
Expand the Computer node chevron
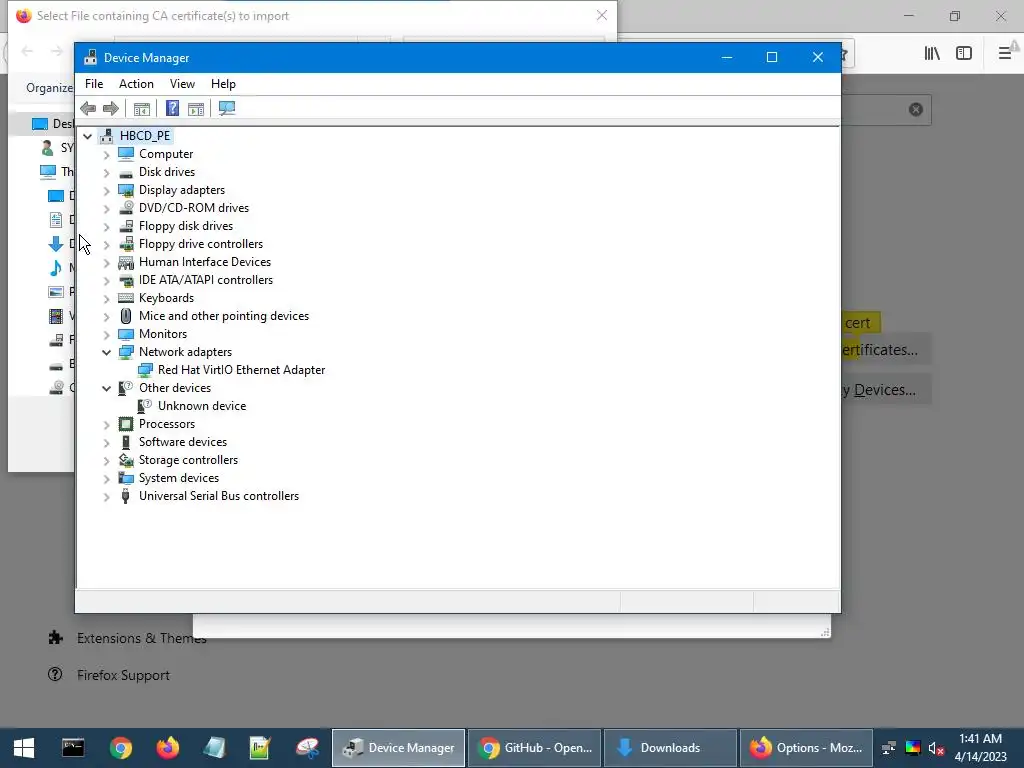coord(106,155)
